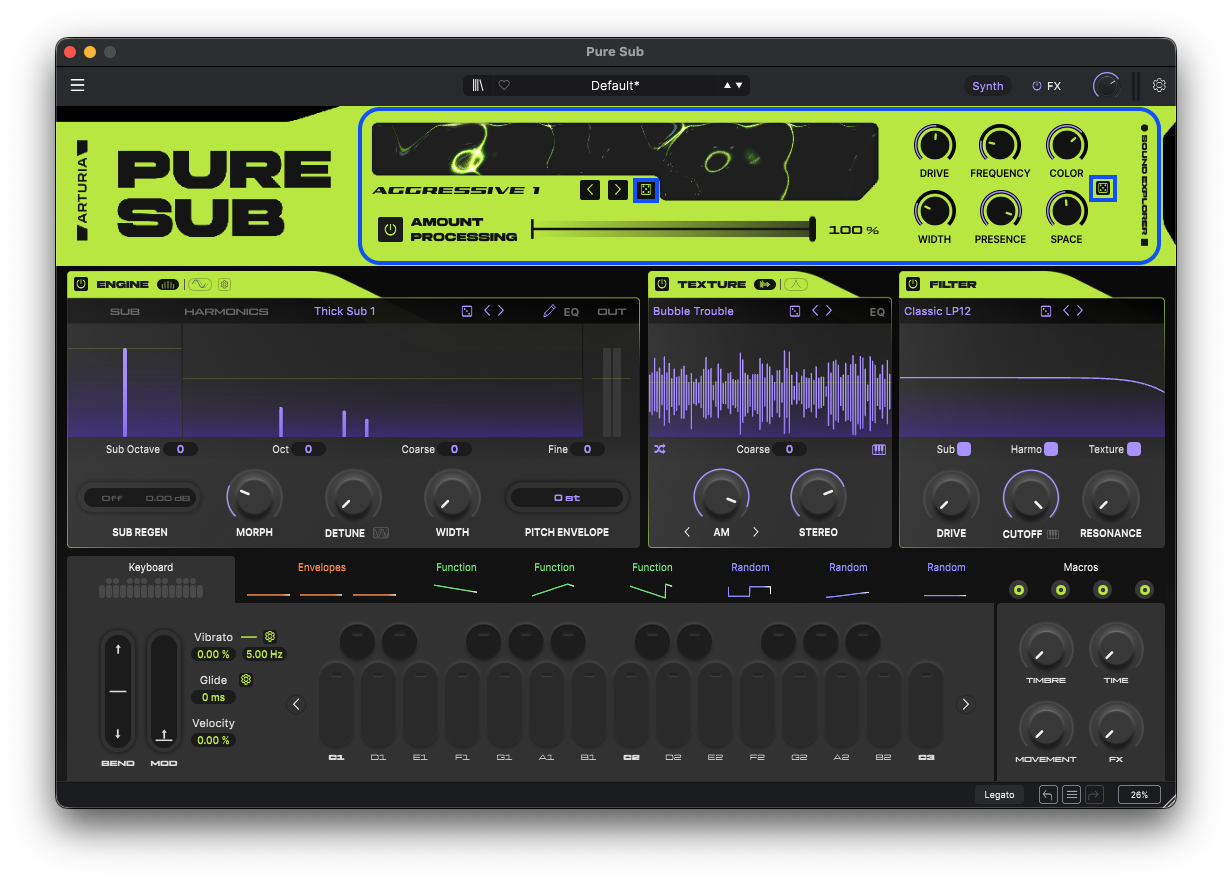Image resolution: width=1232 pixels, height=882 pixels.
Task: Click the dice beside Color and Space knobs
Action: [x=1103, y=187]
